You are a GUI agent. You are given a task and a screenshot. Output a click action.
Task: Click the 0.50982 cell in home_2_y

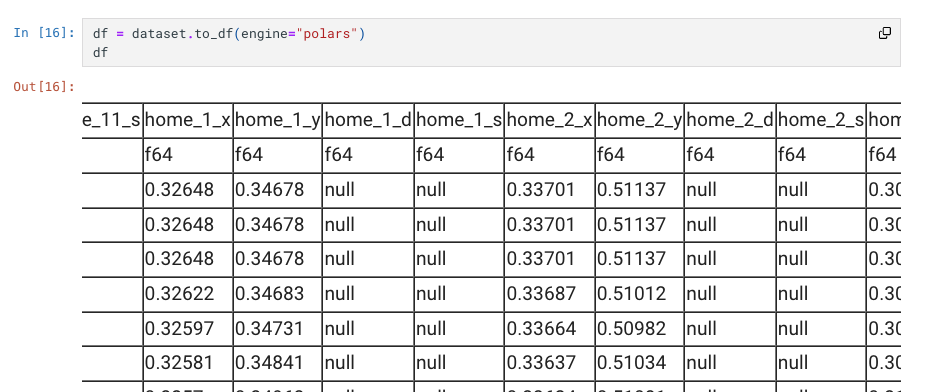(631, 328)
